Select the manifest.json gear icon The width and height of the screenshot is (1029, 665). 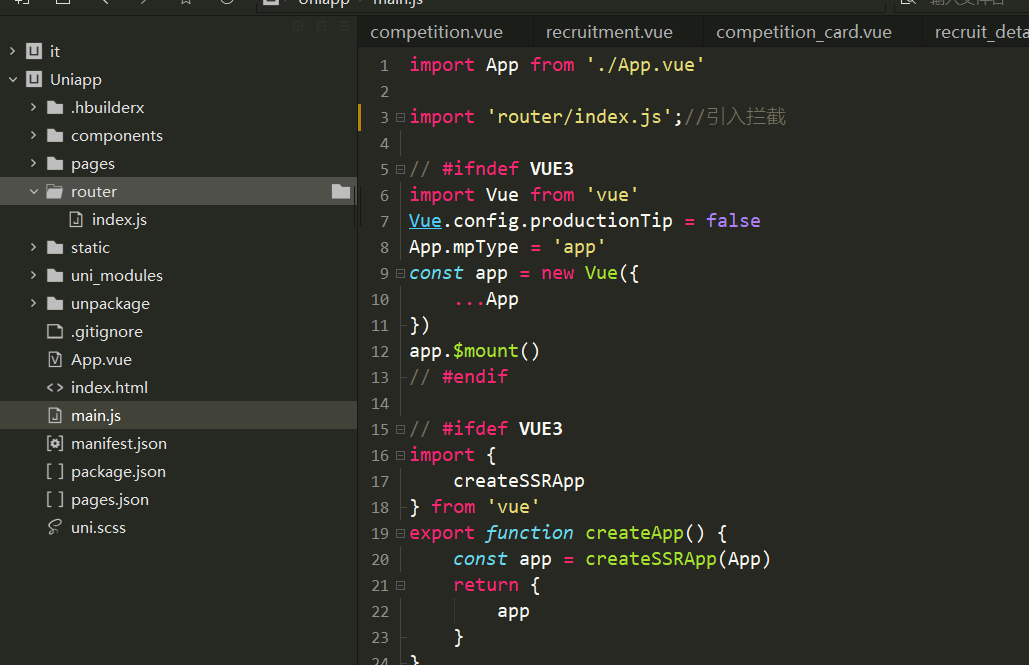pyautogui.click(x=54, y=444)
